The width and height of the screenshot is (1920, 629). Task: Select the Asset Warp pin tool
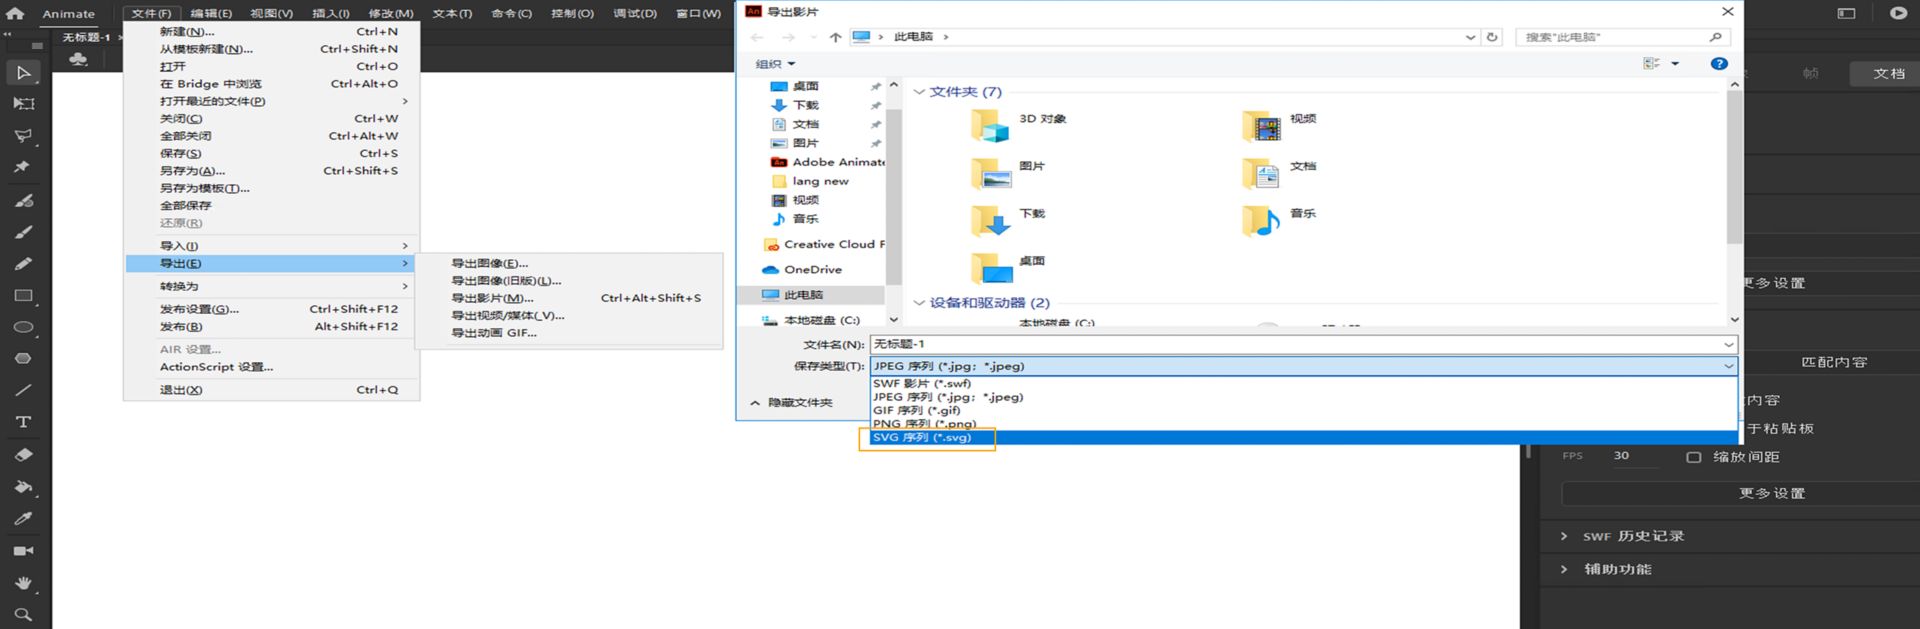click(x=22, y=167)
